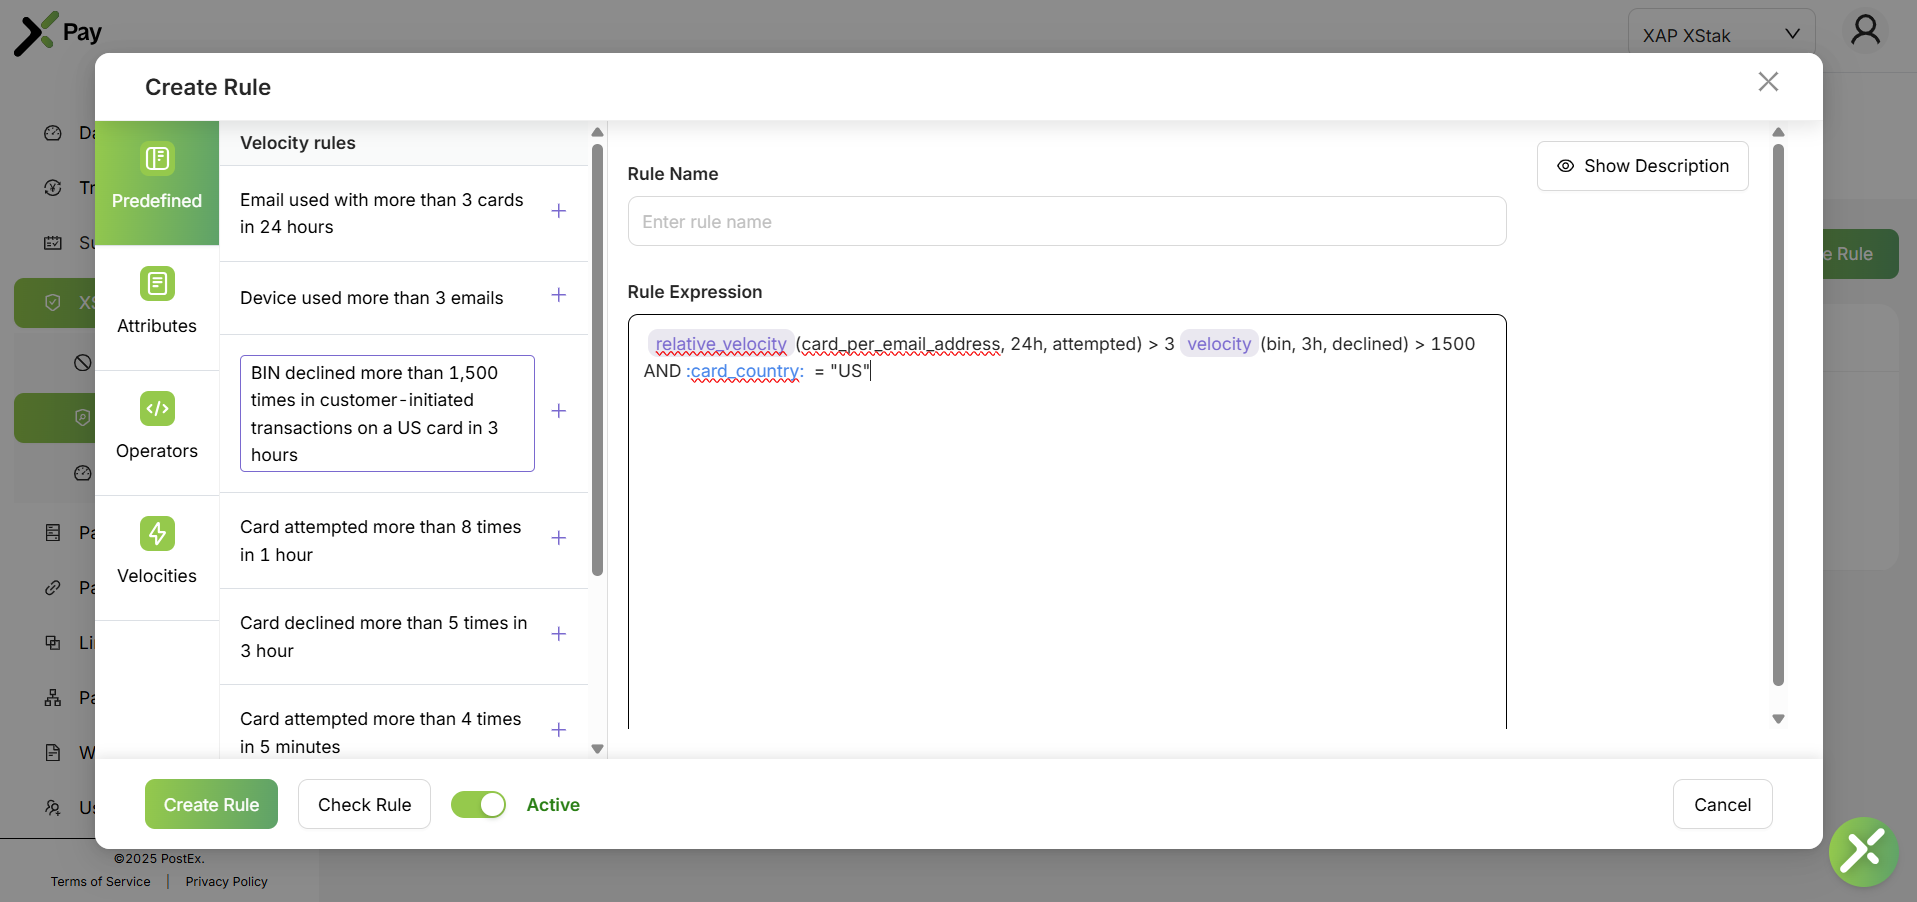Click the user profile icon
The height and width of the screenshot is (902, 1917).
(1864, 31)
